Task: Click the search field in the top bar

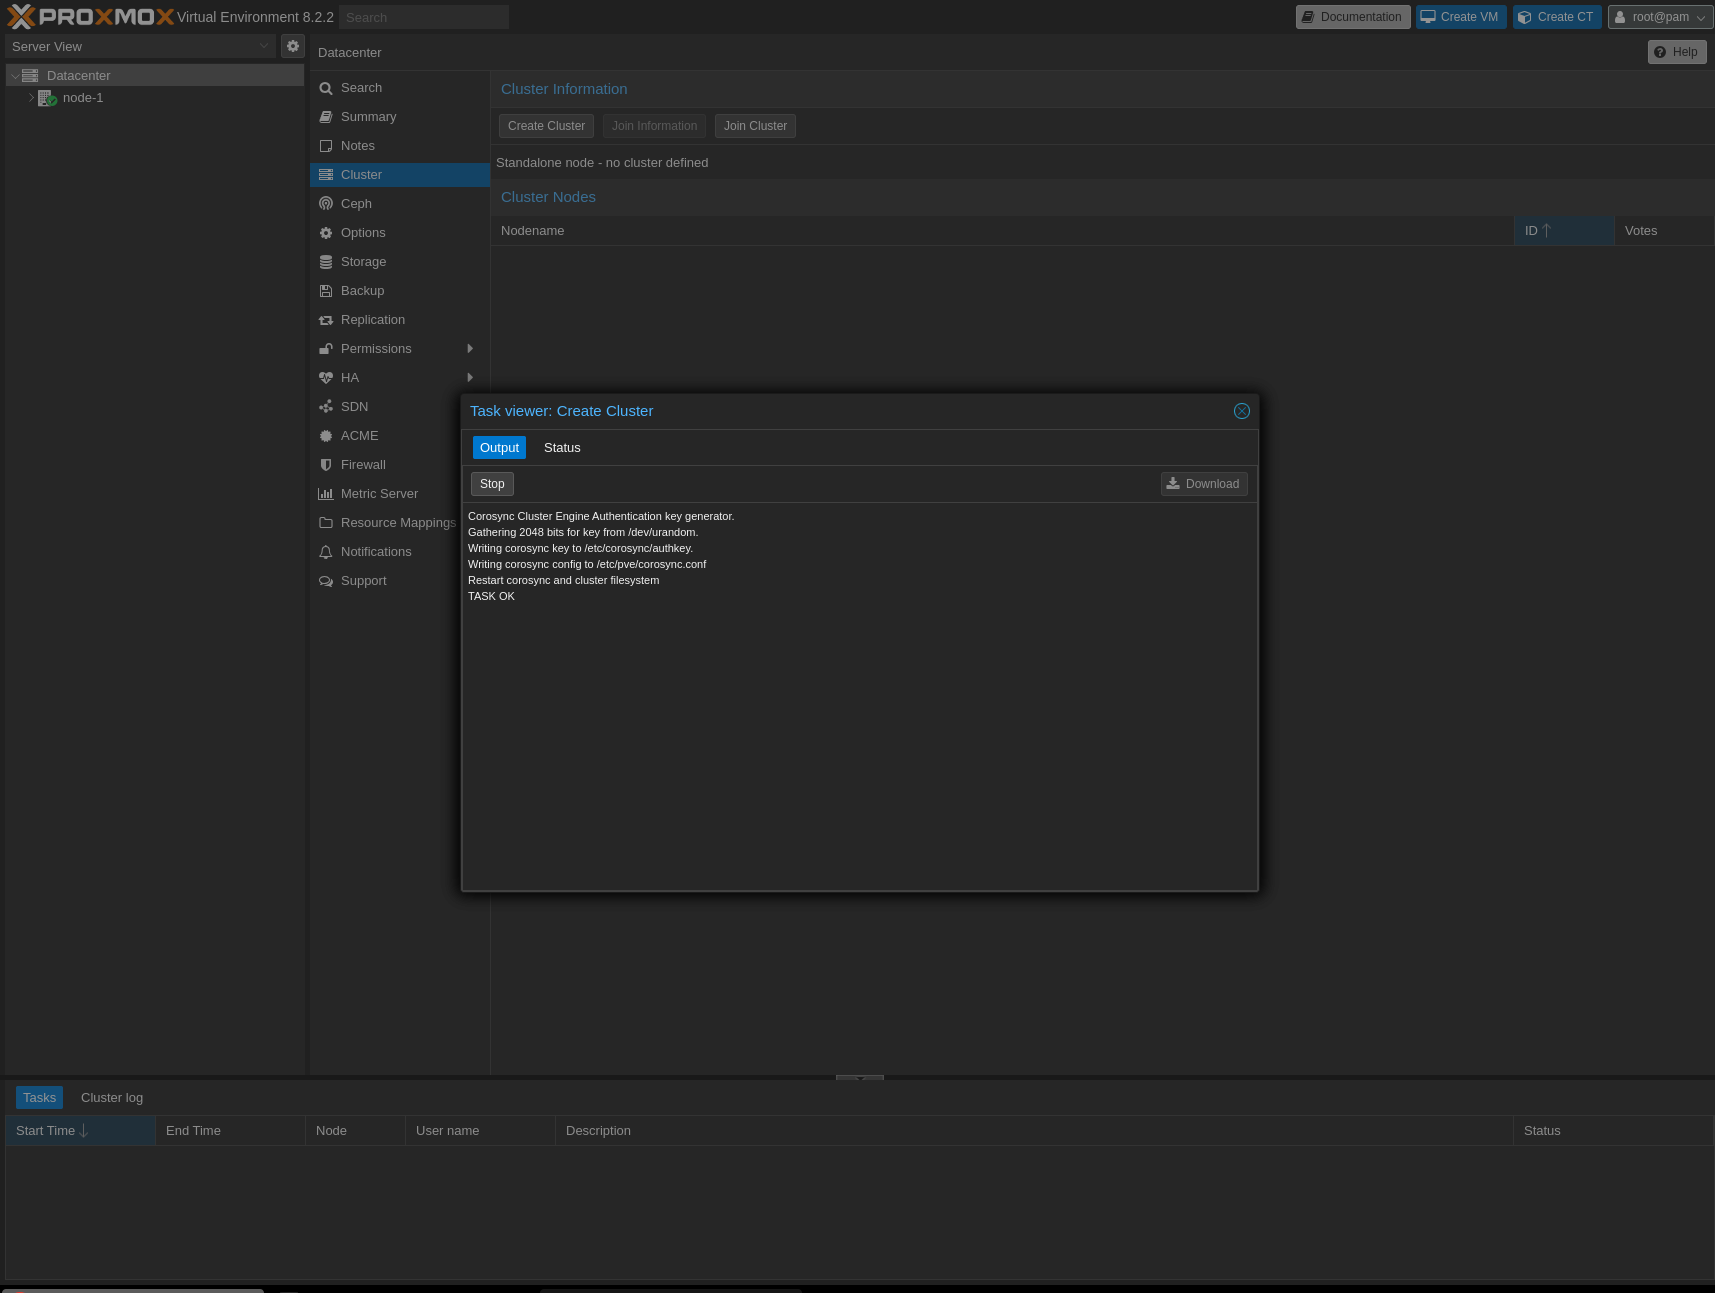Action: [x=422, y=17]
